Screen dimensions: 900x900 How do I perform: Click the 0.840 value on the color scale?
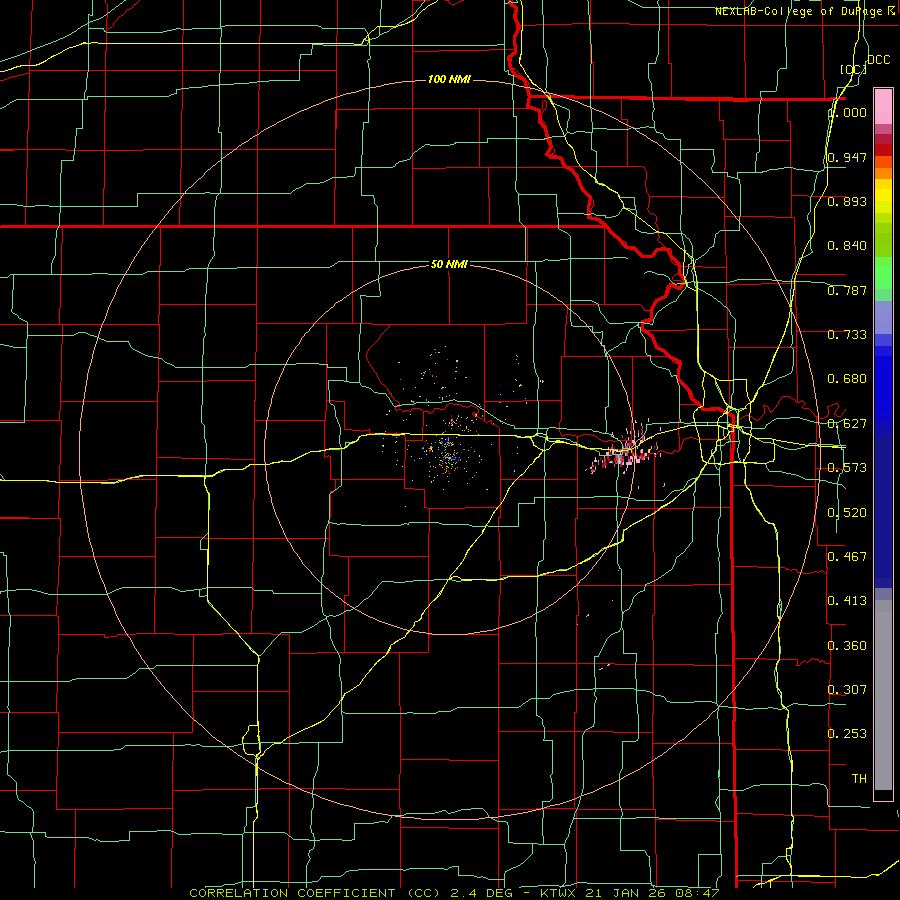(847, 246)
